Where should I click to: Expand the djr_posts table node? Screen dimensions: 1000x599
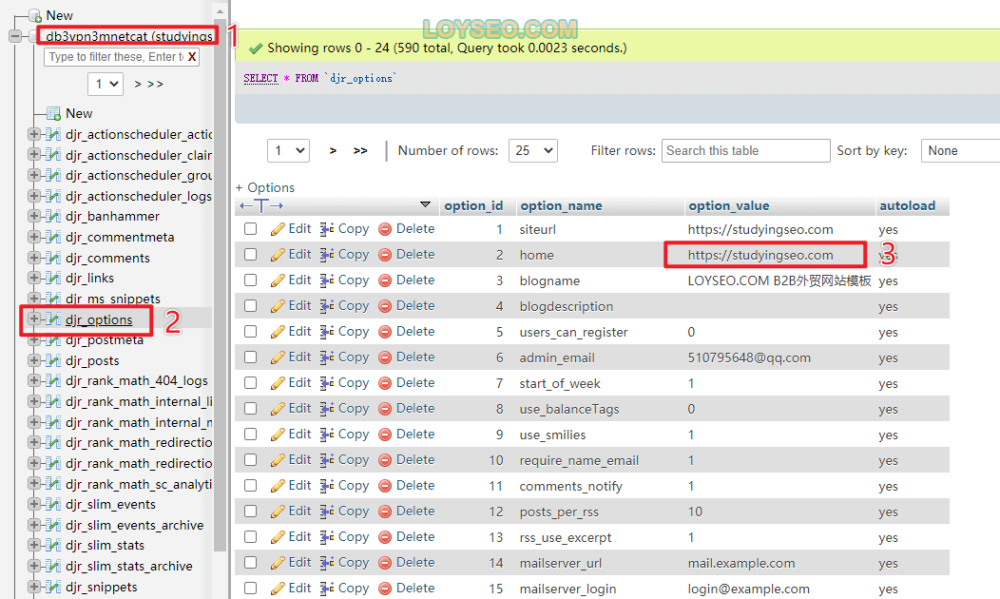[33, 360]
